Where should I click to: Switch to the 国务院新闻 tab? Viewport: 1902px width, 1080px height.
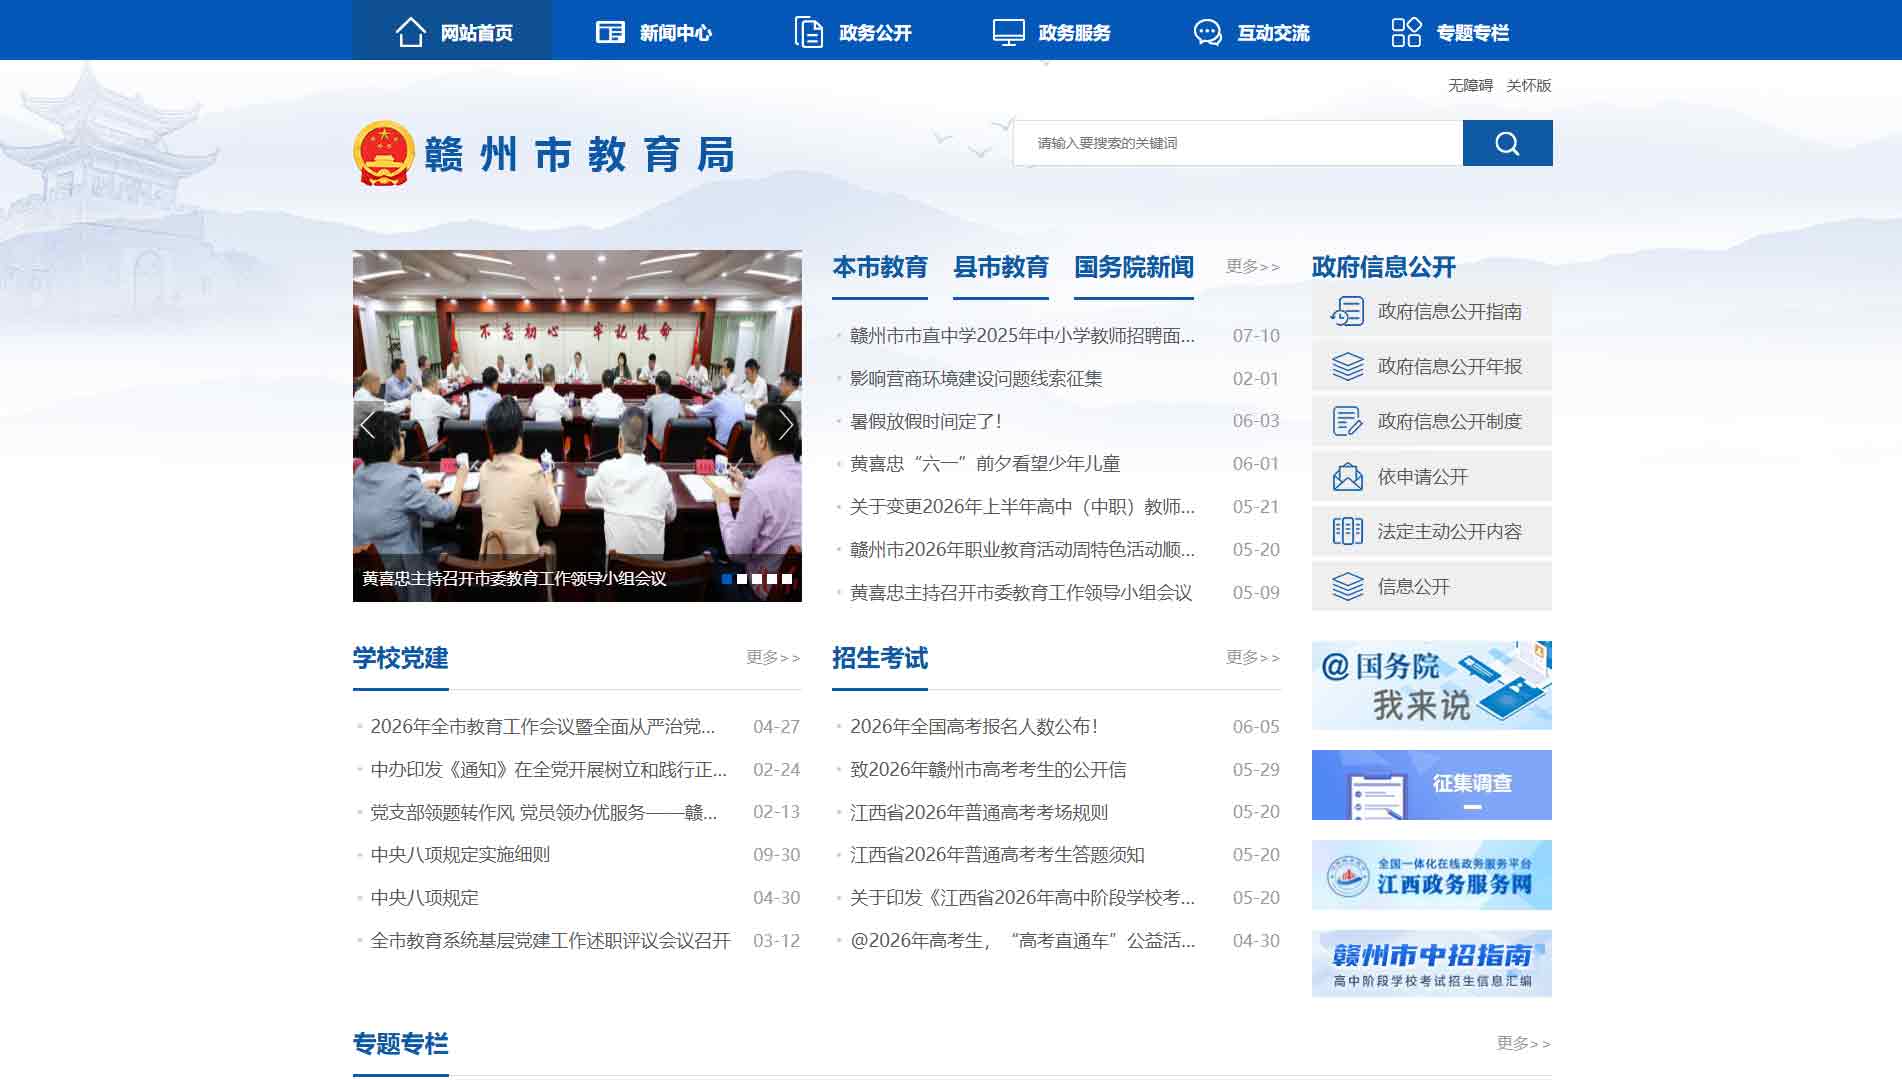(x=1134, y=267)
